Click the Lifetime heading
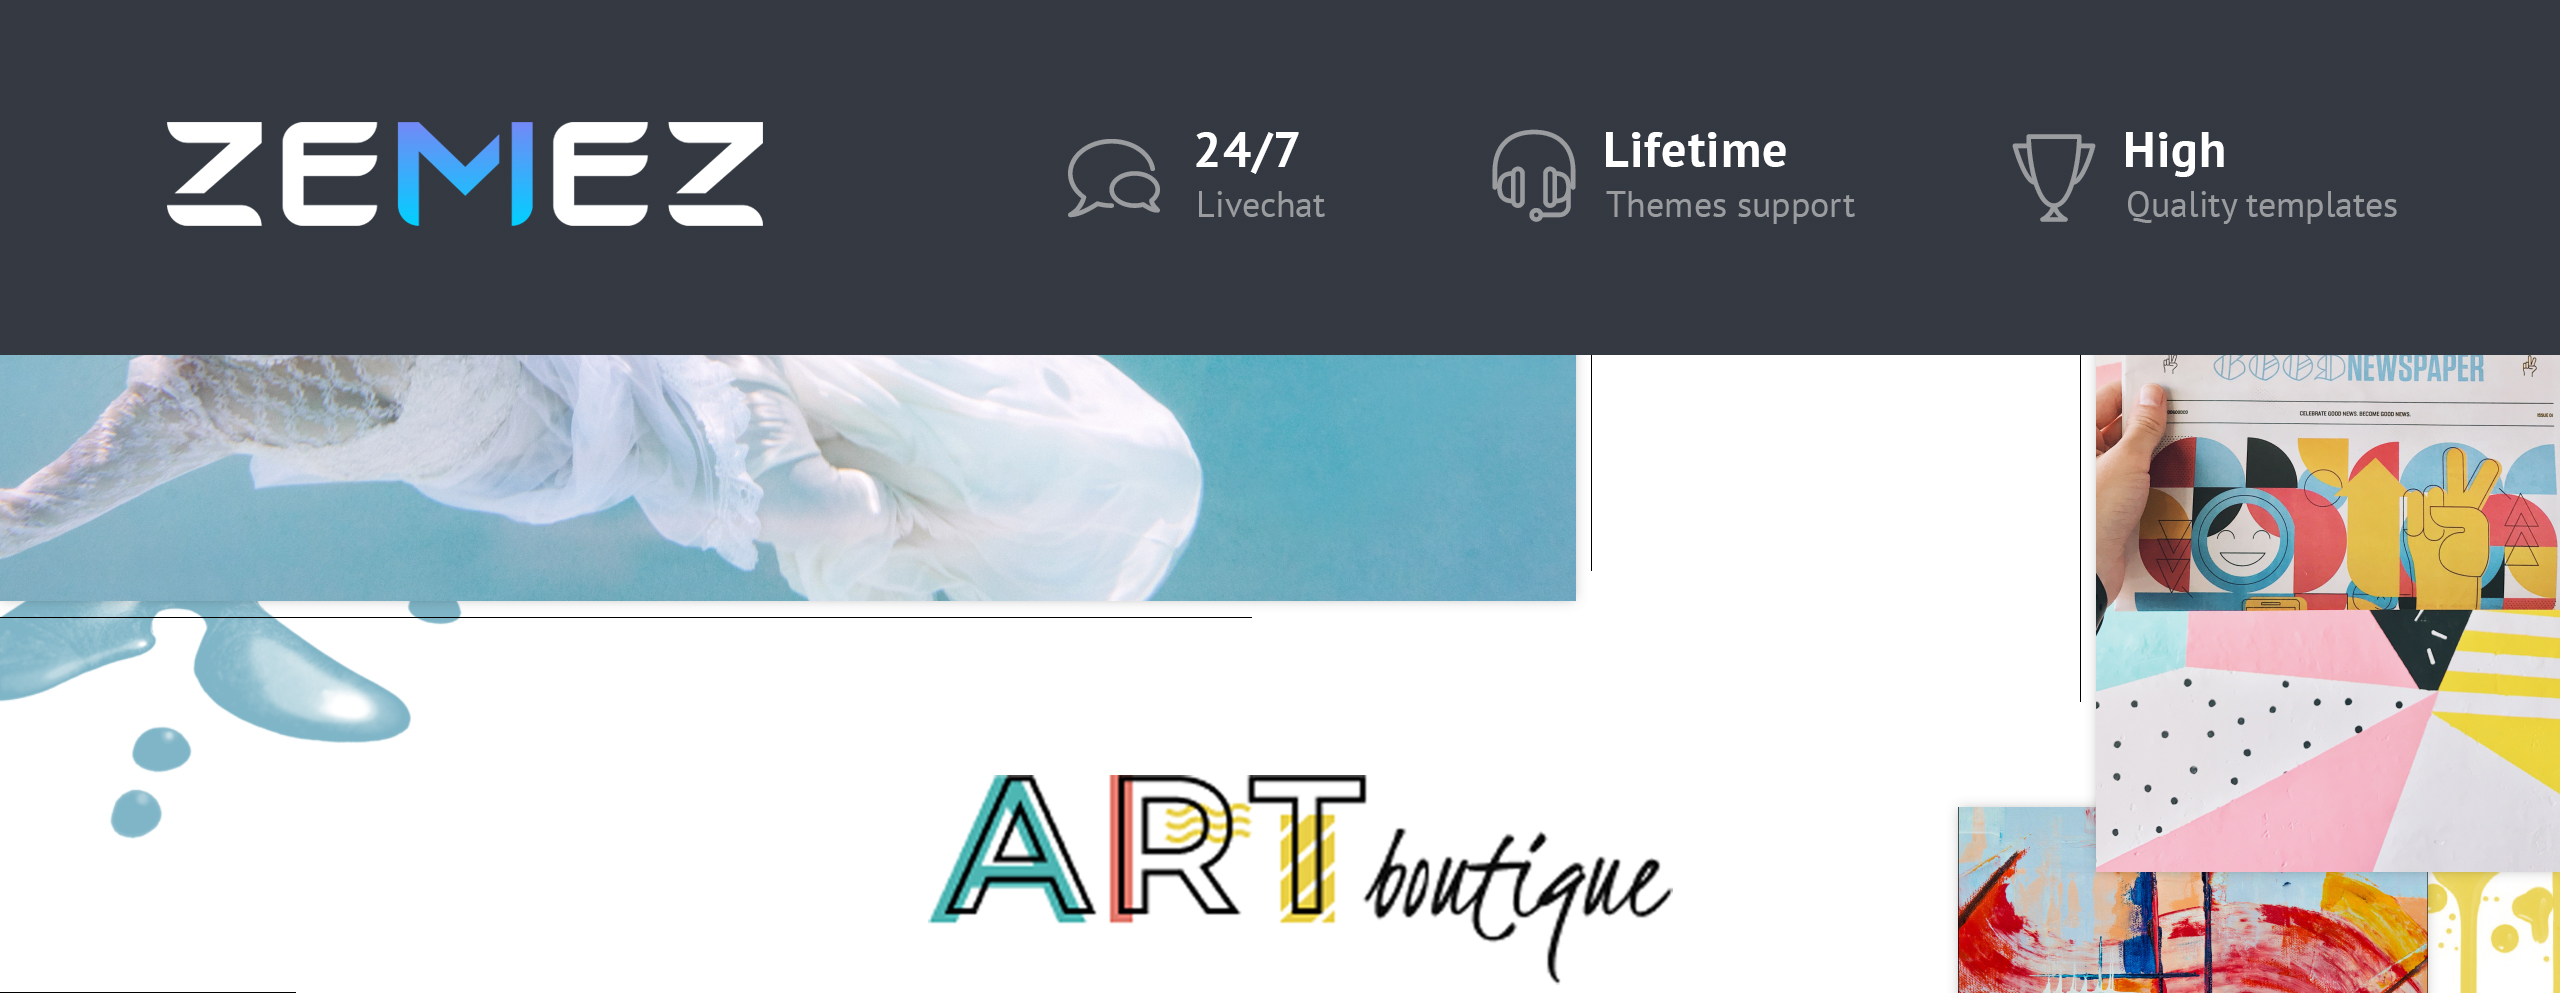The width and height of the screenshot is (2560, 993). 1694,151
